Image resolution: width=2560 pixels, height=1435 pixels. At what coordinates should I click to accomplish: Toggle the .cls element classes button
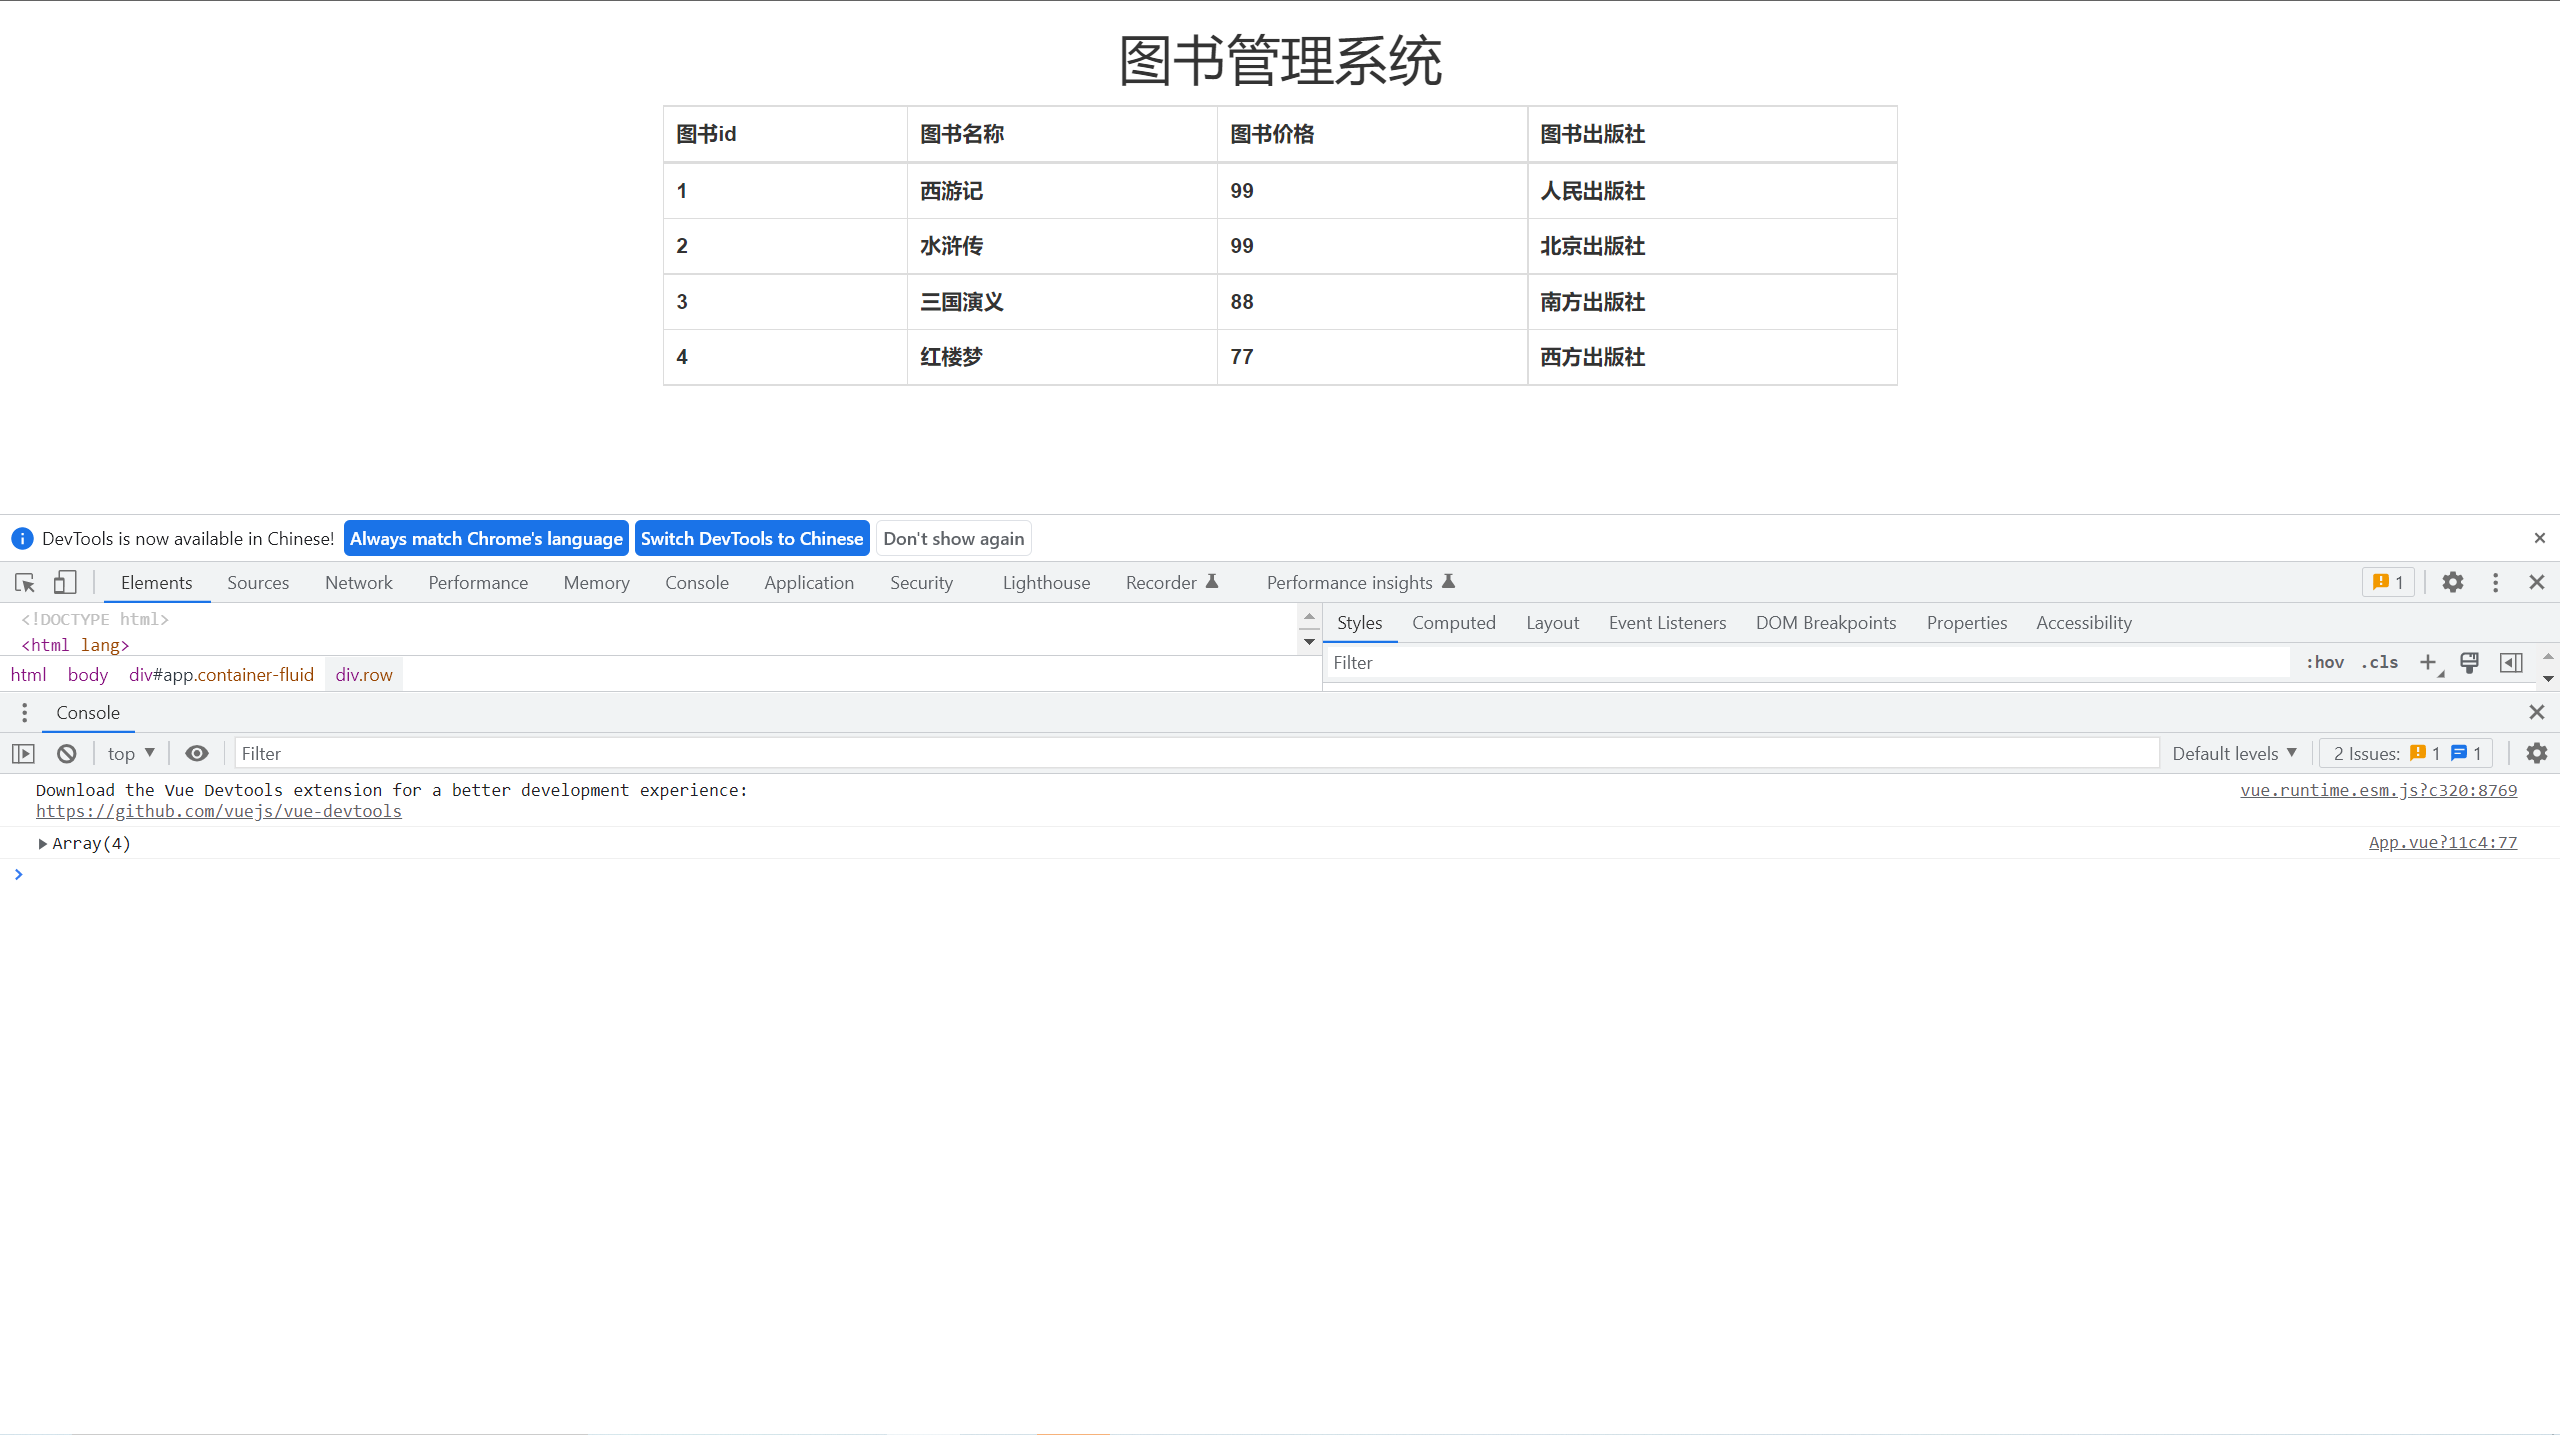click(x=2380, y=662)
